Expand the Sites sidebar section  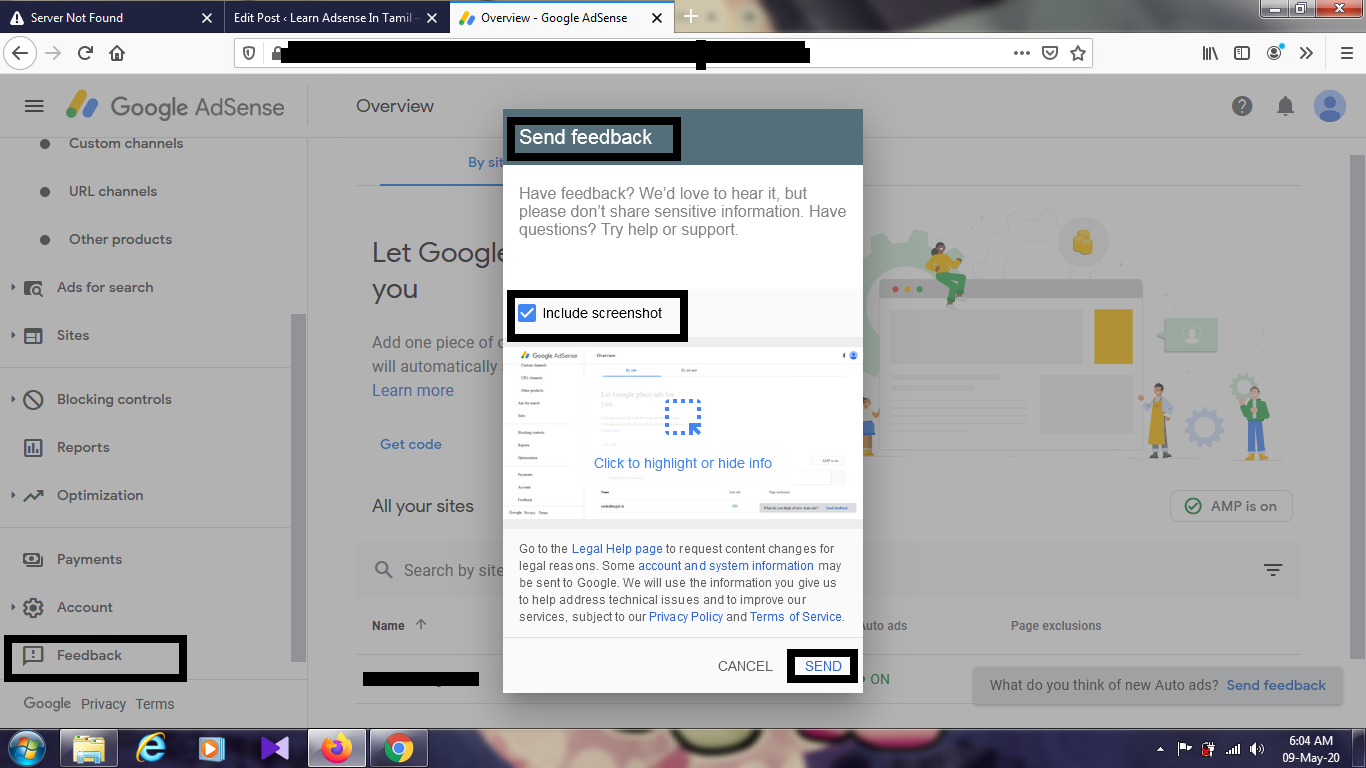pyautogui.click(x=72, y=336)
